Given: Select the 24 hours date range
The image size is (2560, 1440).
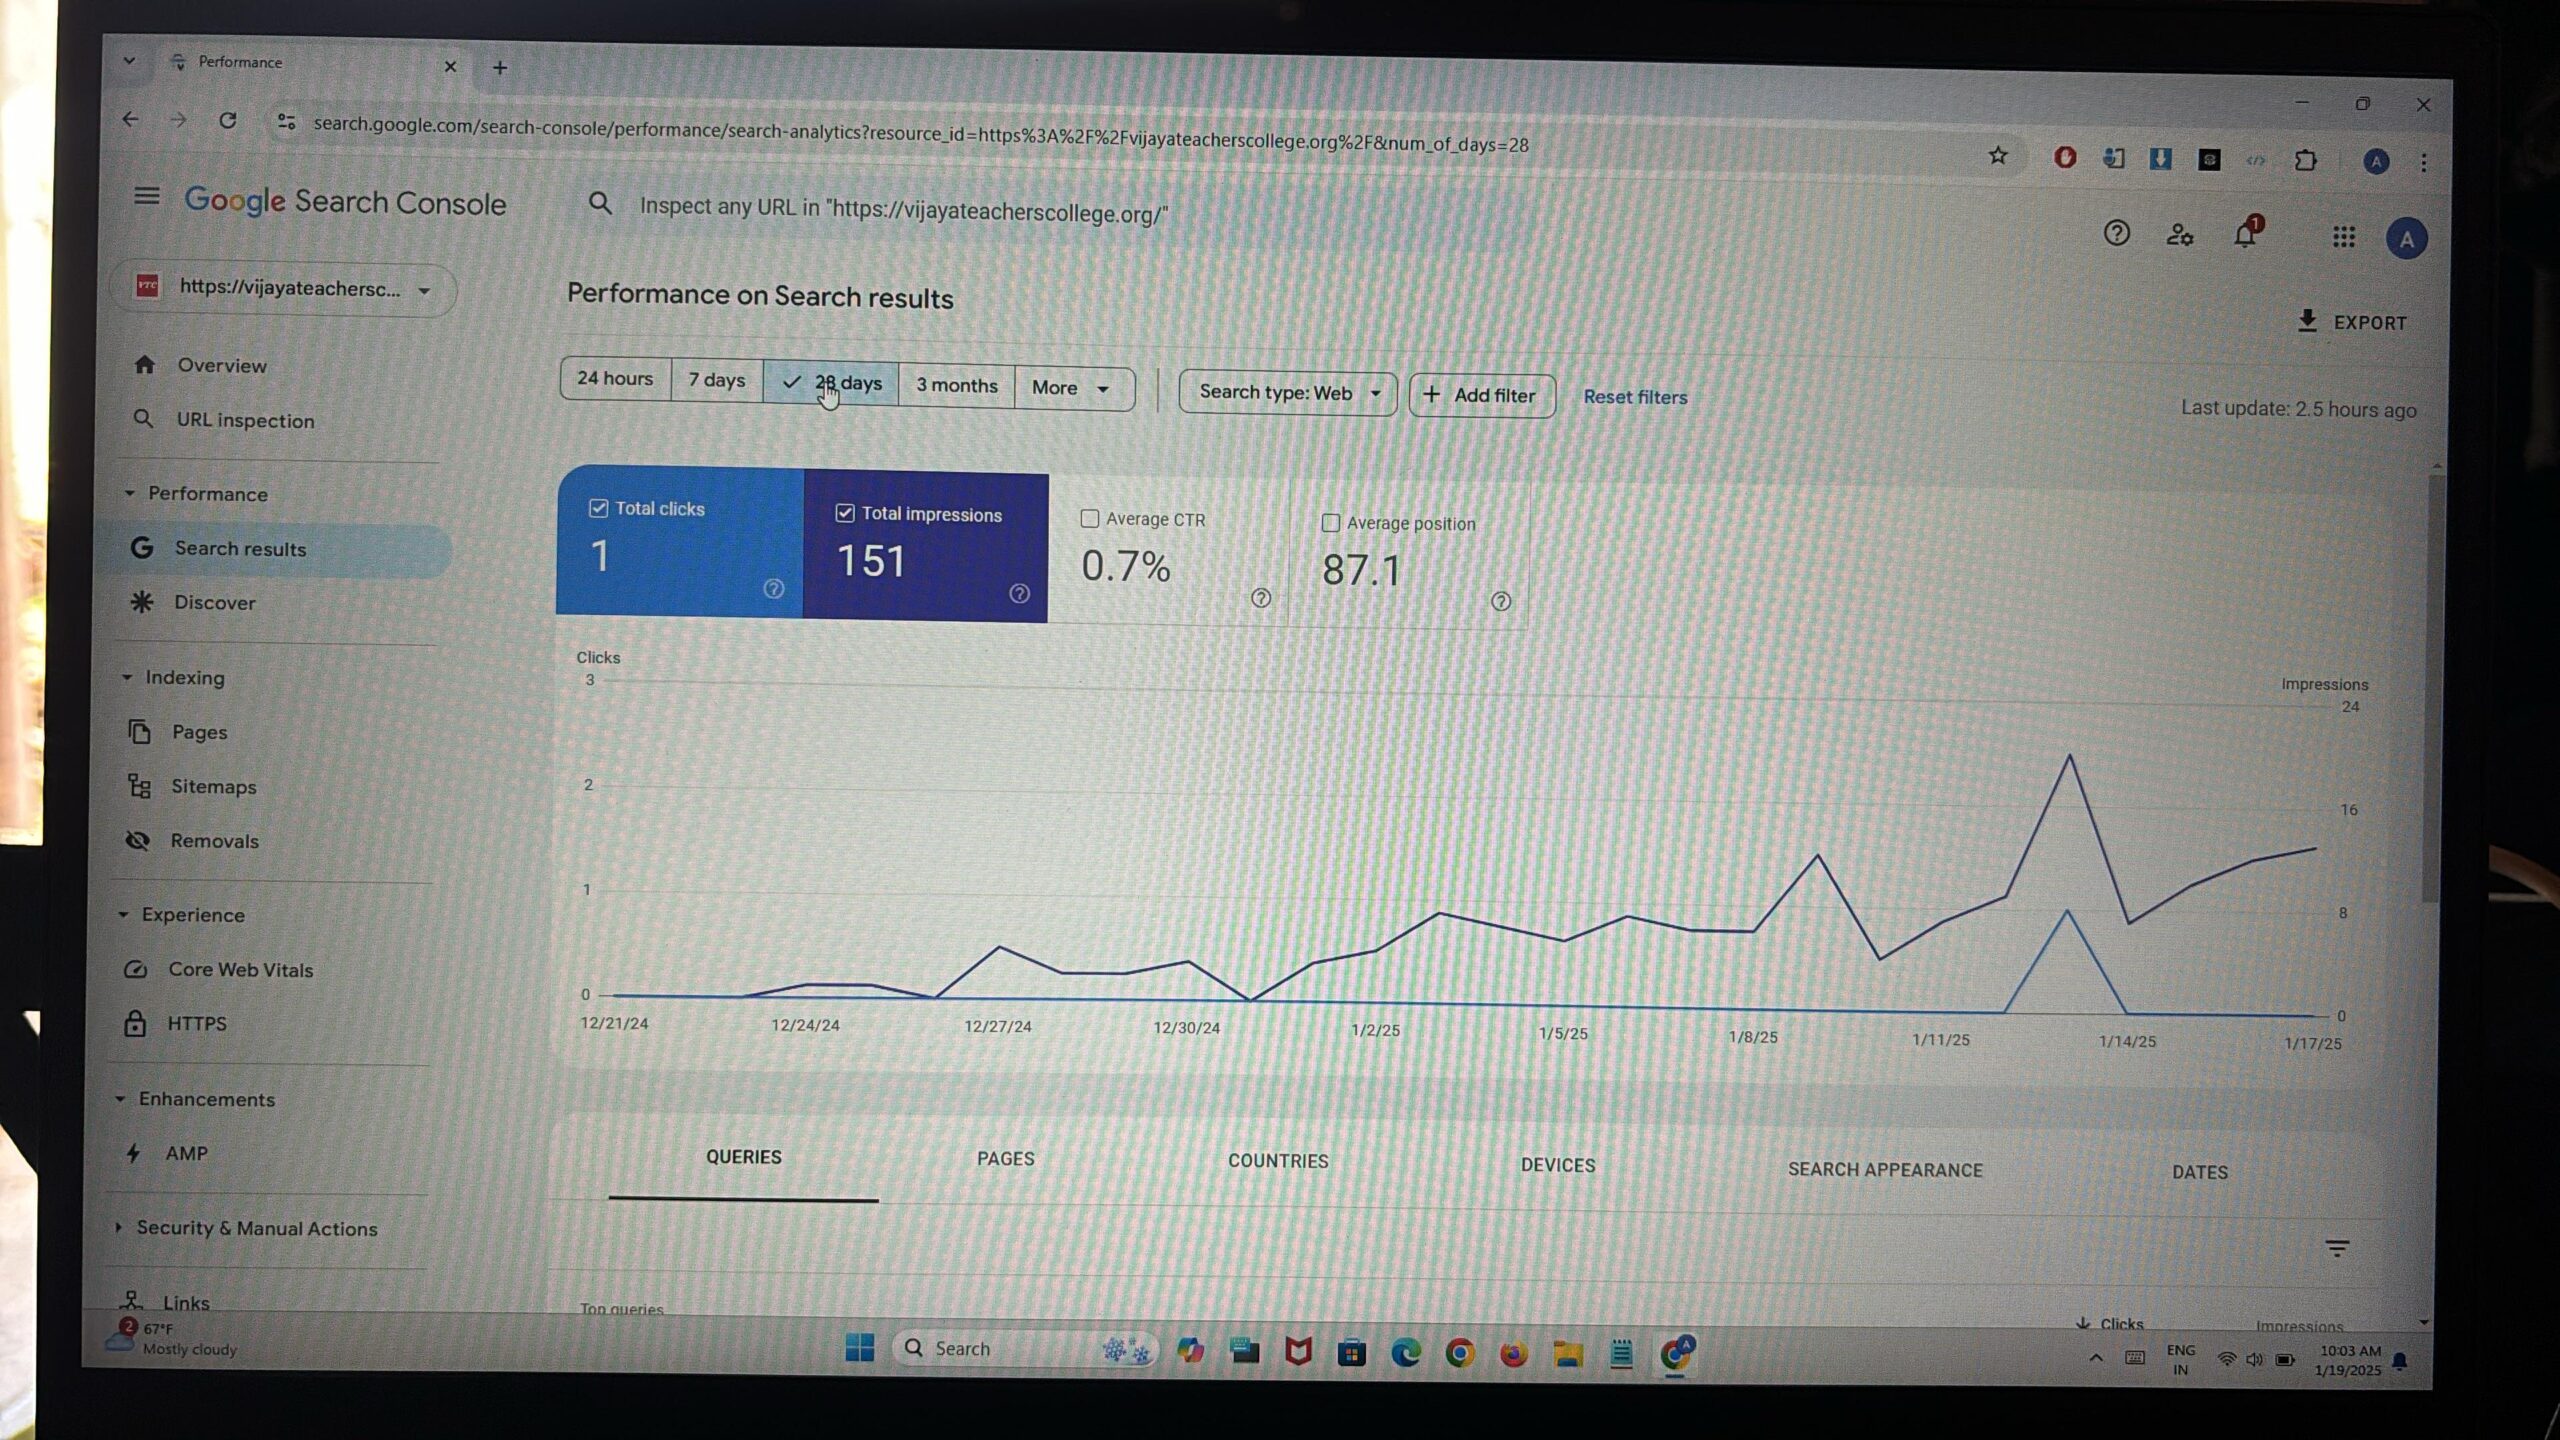Looking at the screenshot, I should point(615,378).
